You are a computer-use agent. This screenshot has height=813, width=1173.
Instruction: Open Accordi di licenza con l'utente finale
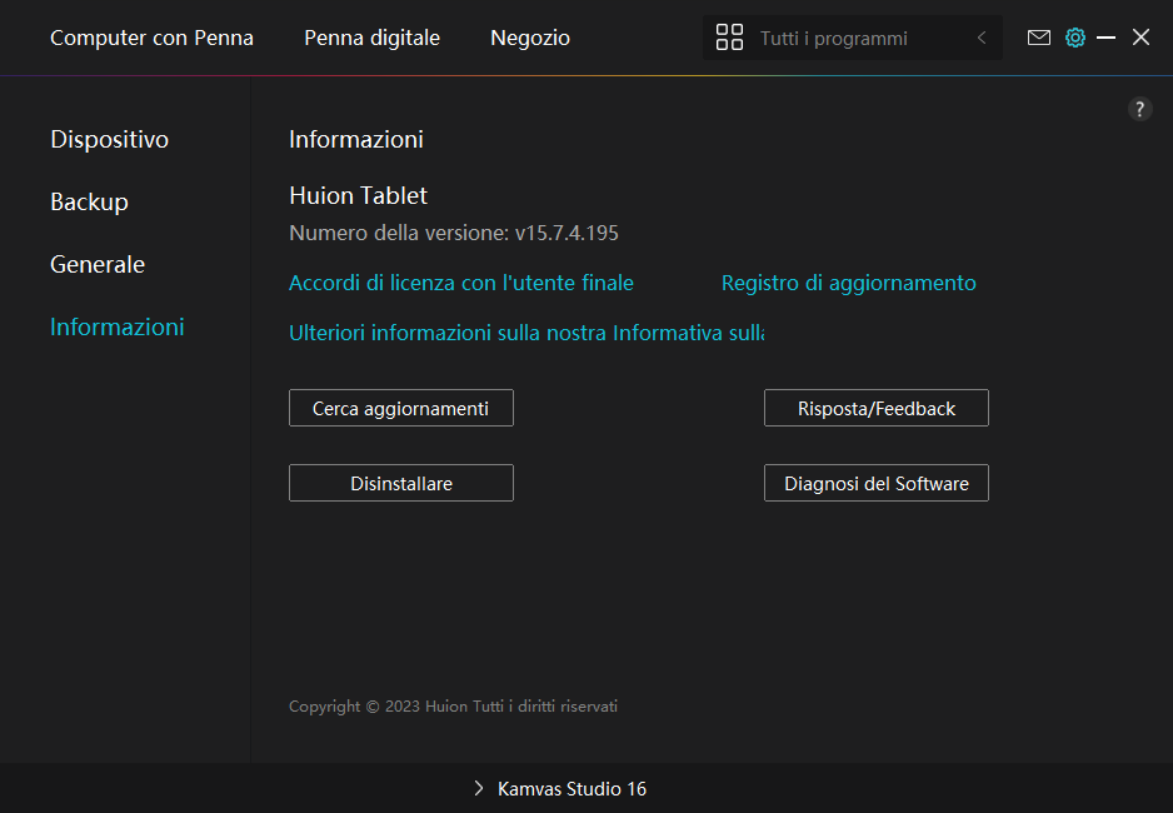461,283
